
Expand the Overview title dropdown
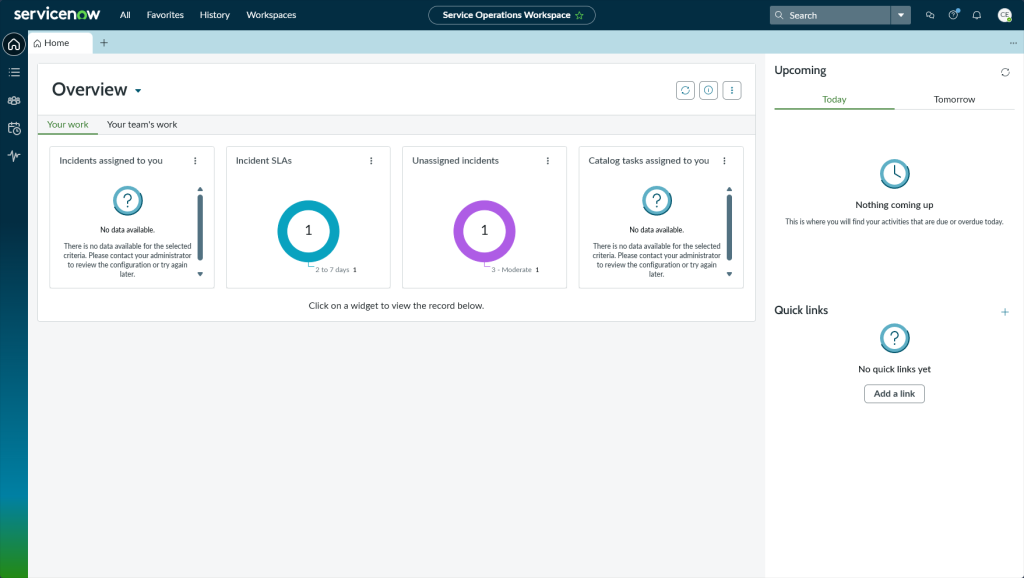click(138, 91)
